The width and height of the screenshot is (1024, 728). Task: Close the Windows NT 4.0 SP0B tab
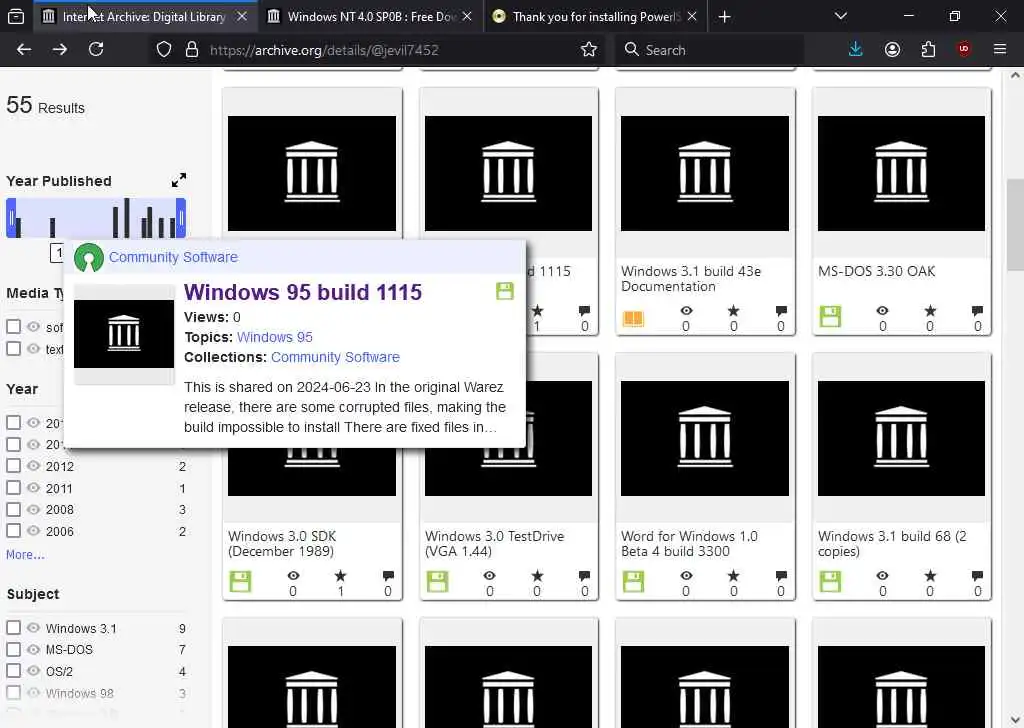coord(467,16)
